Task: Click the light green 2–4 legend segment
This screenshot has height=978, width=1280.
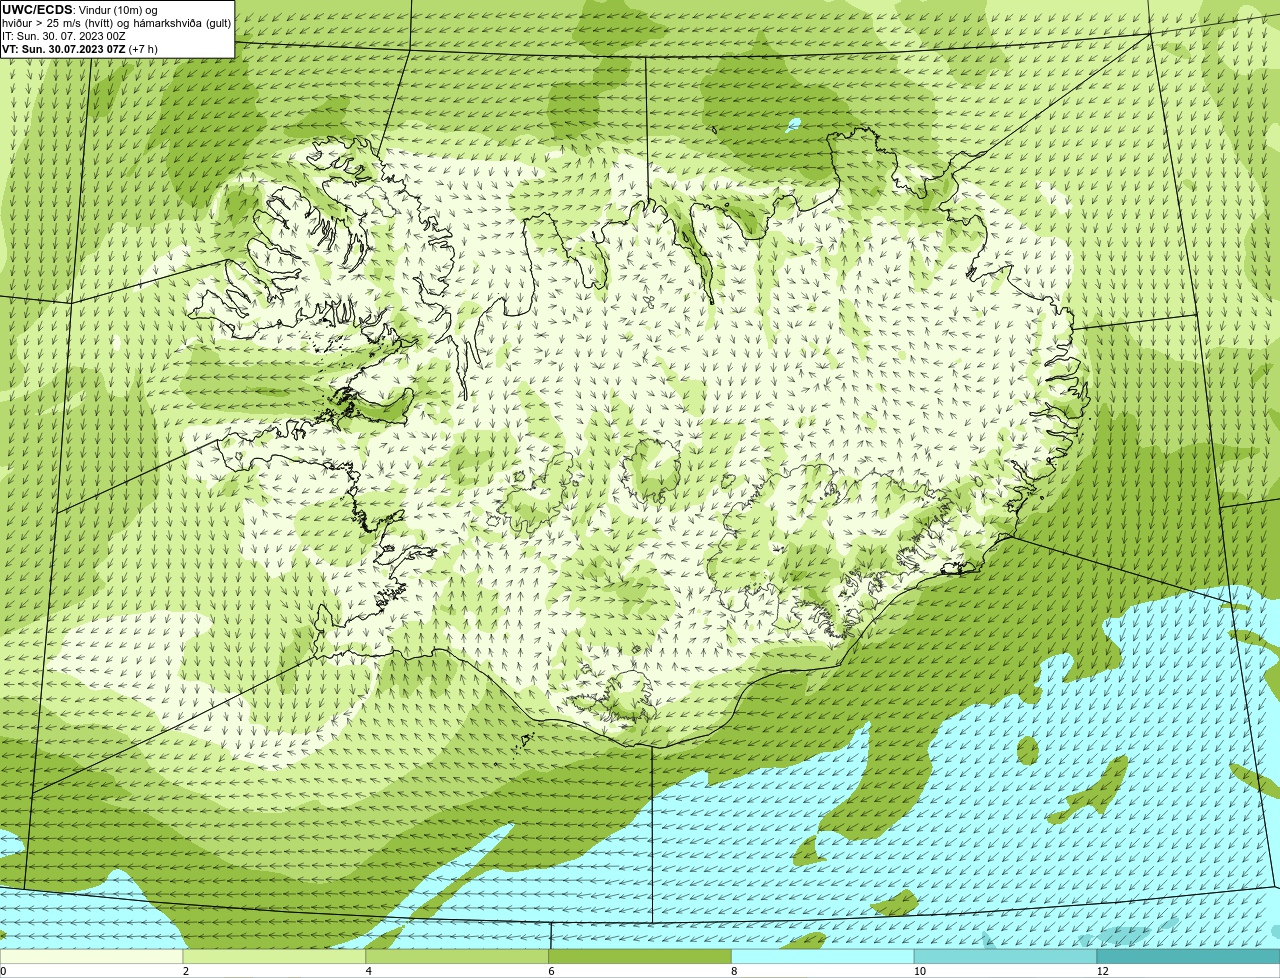Action: point(274,957)
